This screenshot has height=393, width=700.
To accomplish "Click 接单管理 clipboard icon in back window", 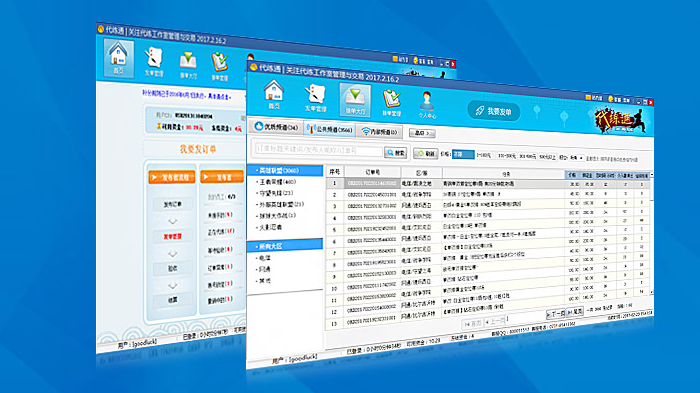I will click(x=220, y=67).
